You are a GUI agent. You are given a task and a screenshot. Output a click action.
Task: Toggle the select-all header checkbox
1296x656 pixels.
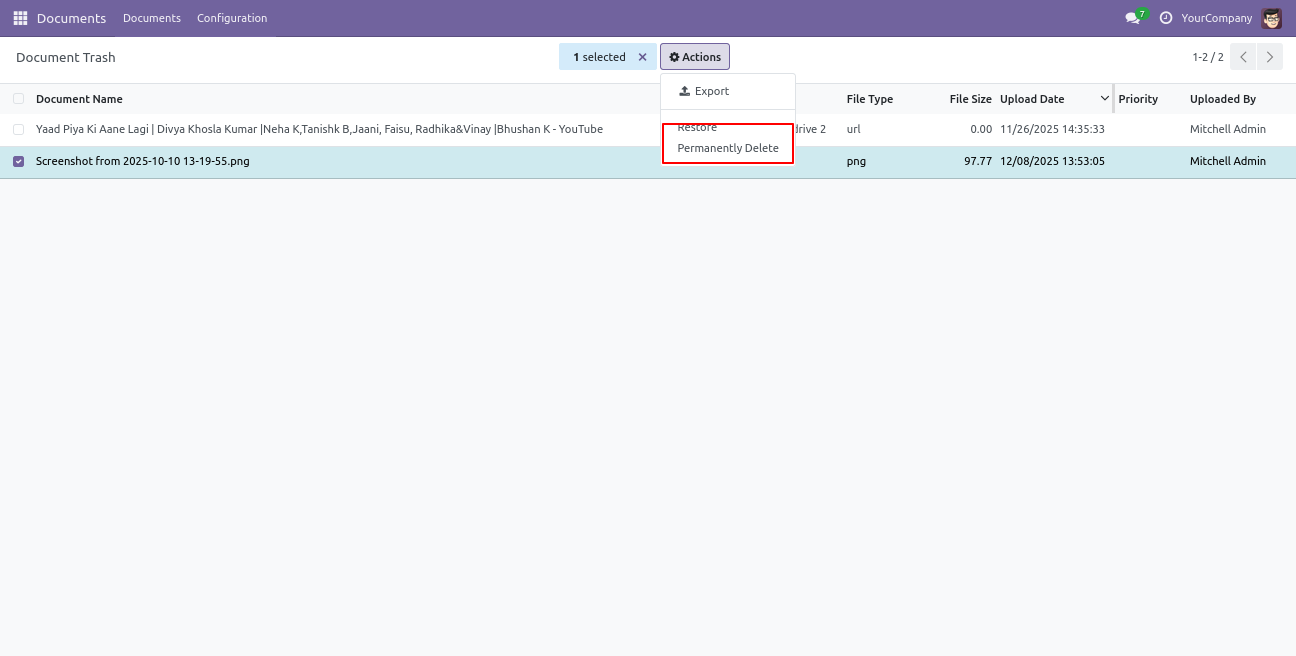(18, 99)
